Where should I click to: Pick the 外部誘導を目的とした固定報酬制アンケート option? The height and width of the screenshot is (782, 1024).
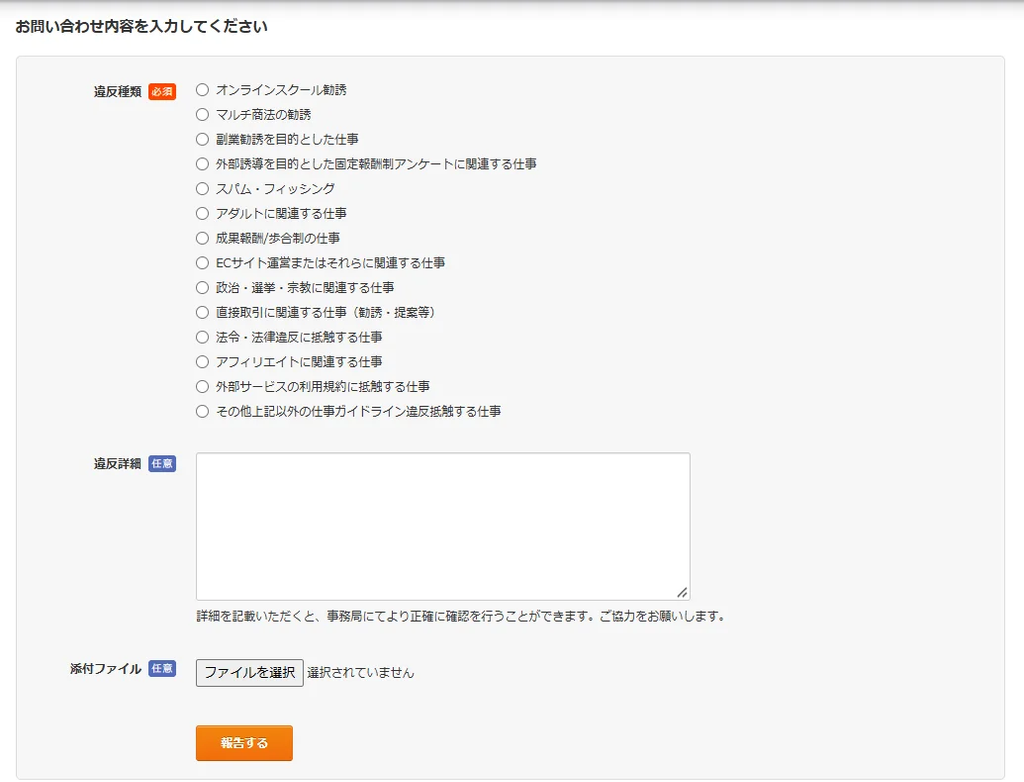pyautogui.click(x=202, y=164)
